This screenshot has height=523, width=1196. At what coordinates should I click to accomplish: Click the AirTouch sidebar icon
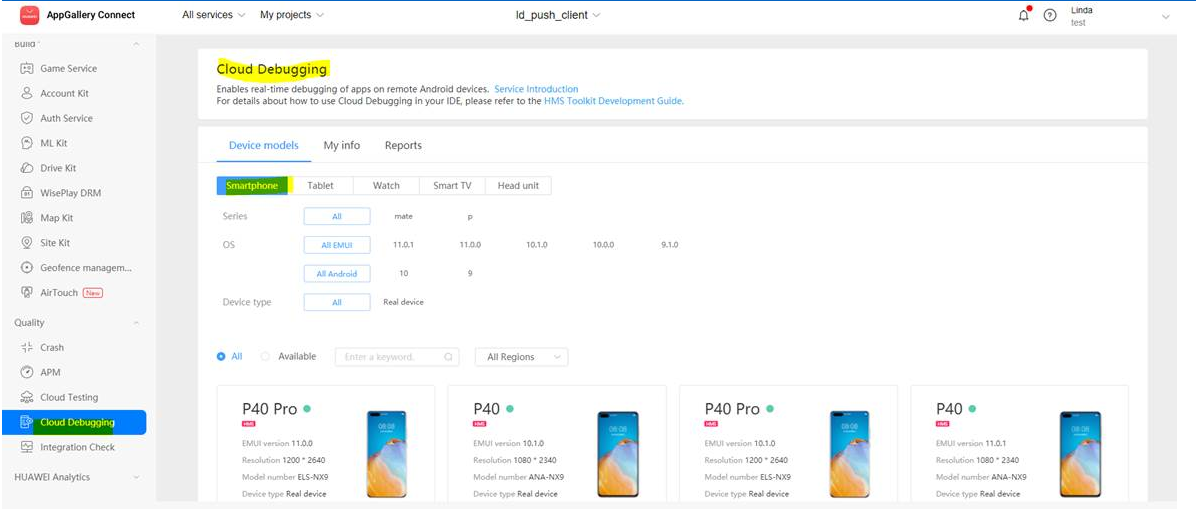[27, 293]
